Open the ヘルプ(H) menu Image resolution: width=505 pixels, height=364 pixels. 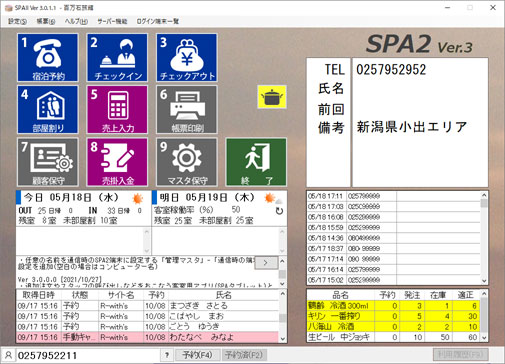coord(76,21)
